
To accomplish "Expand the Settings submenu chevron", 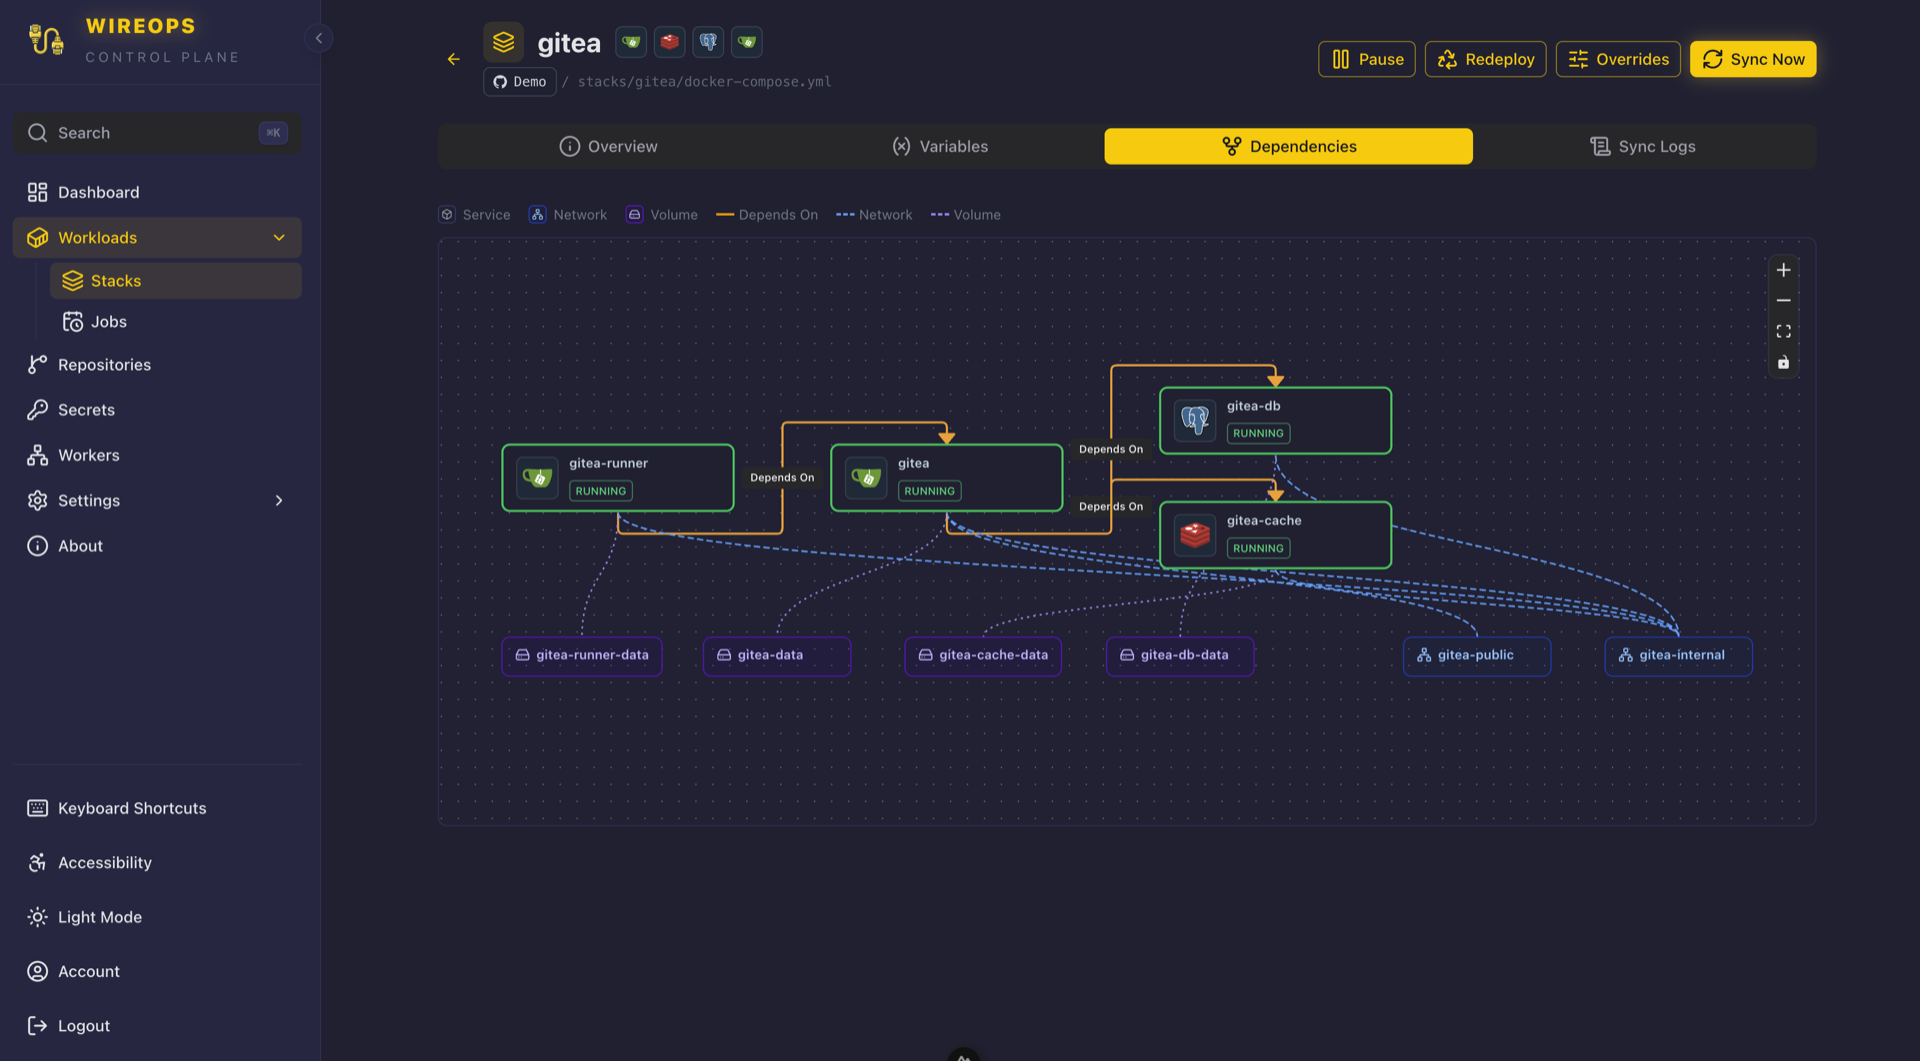I will (279, 501).
